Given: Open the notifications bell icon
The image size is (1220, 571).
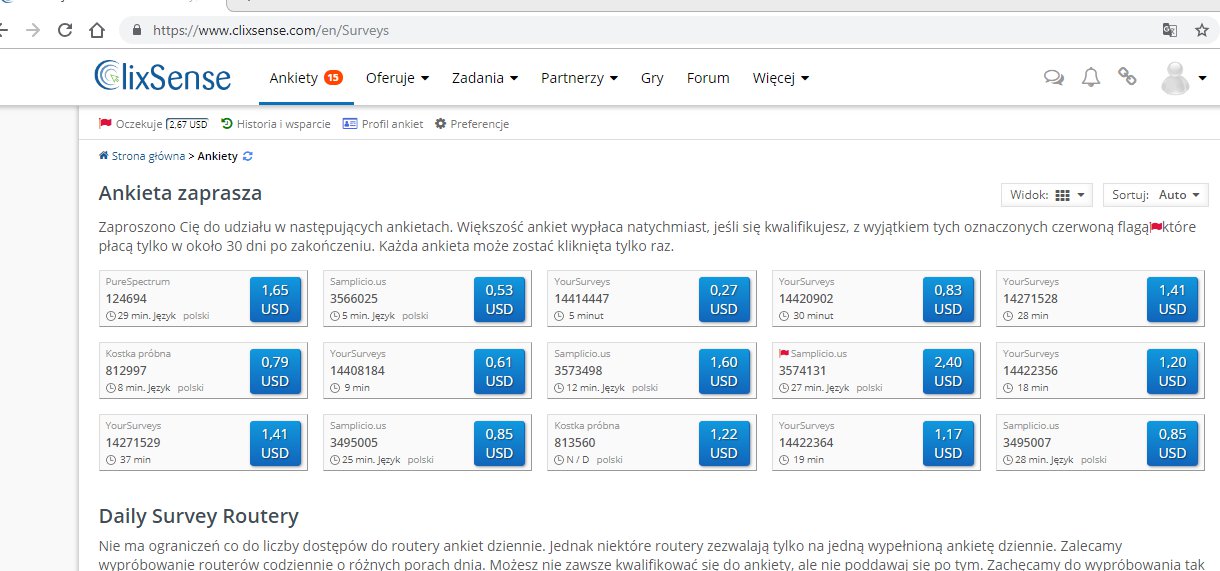Looking at the screenshot, I should [1091, 77].
